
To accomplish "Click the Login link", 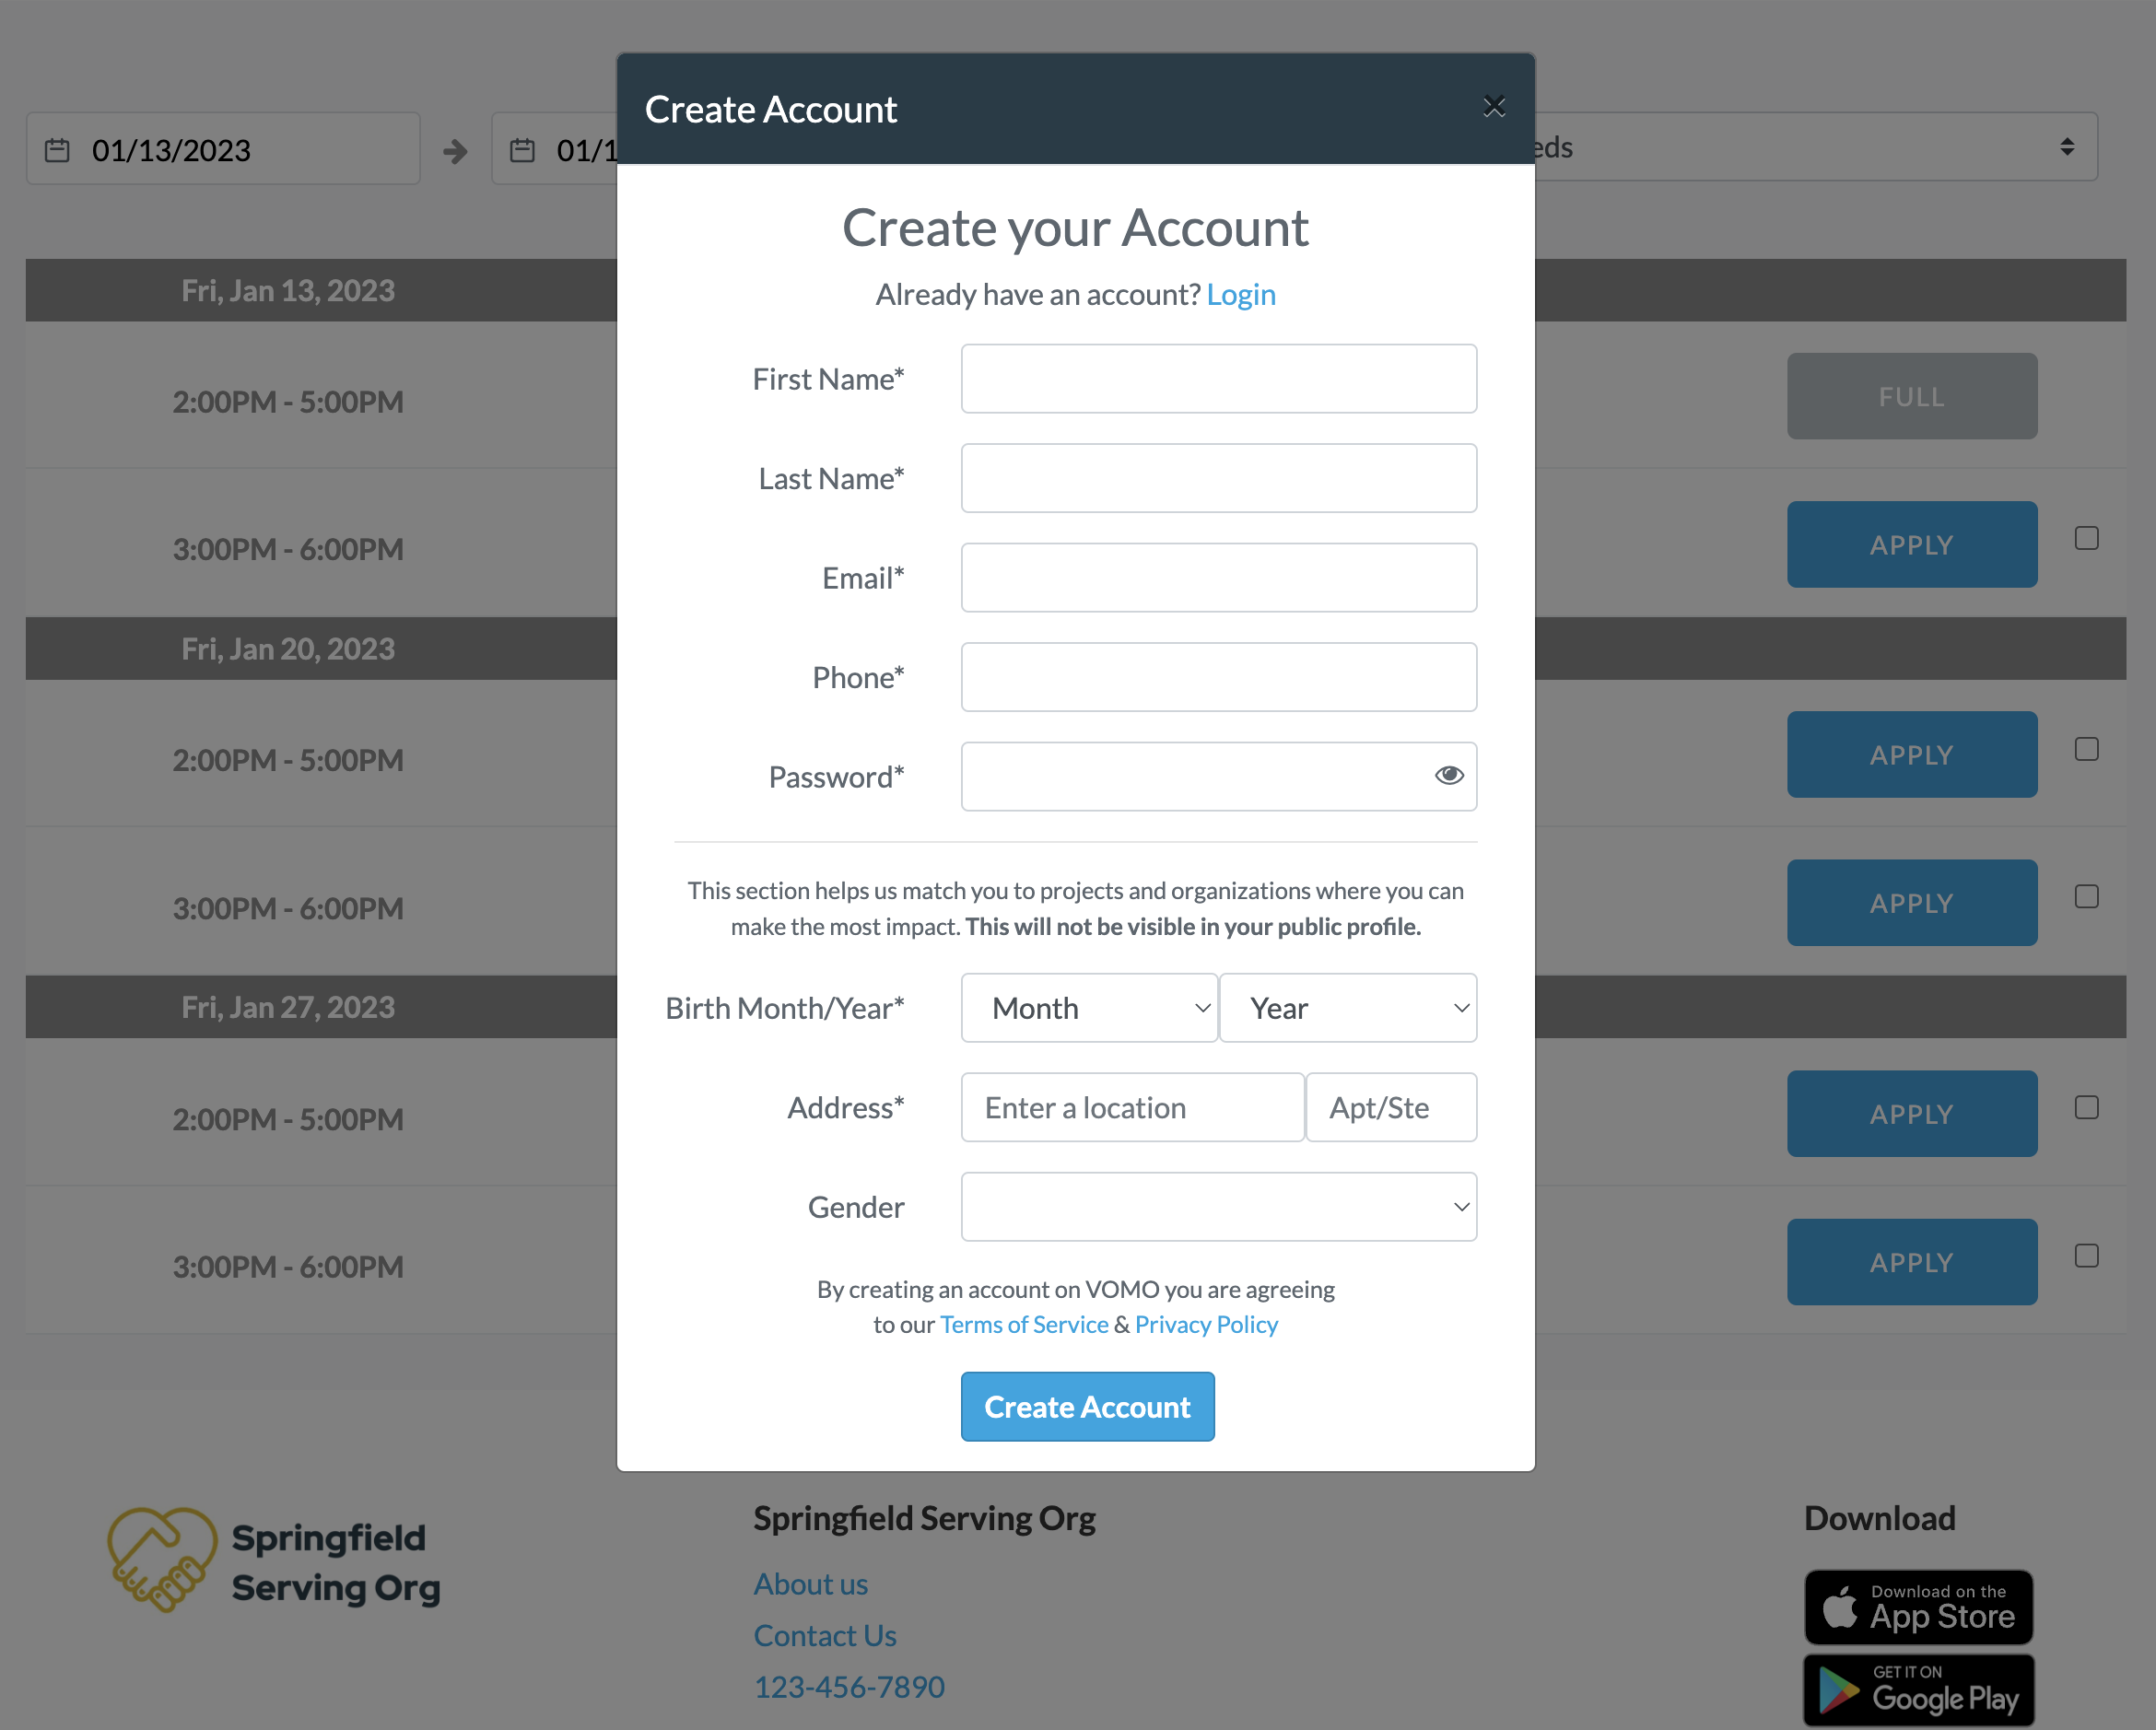I will 1241,294.
